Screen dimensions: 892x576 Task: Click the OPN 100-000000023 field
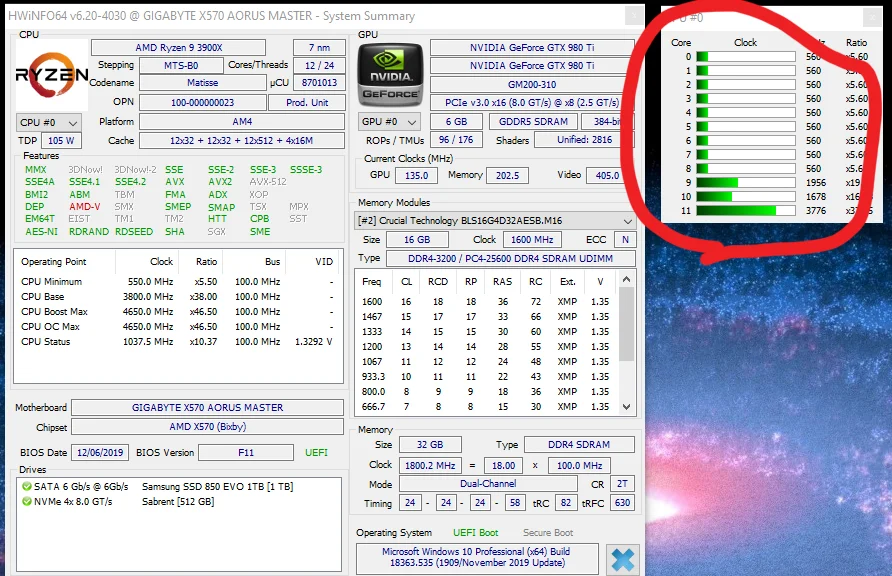pyautogui.click(x=203, y=103)
